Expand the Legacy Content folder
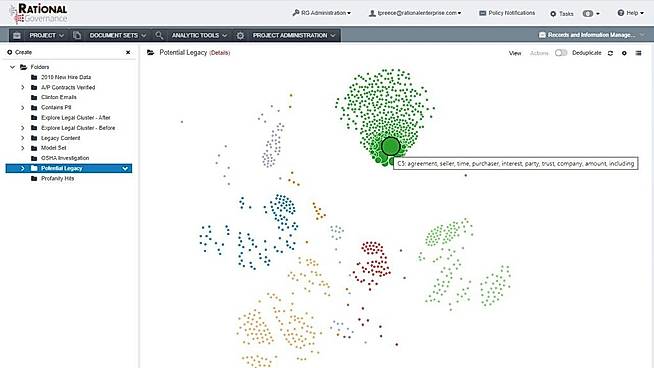This screenshot has width=654, height=368. 23,138
